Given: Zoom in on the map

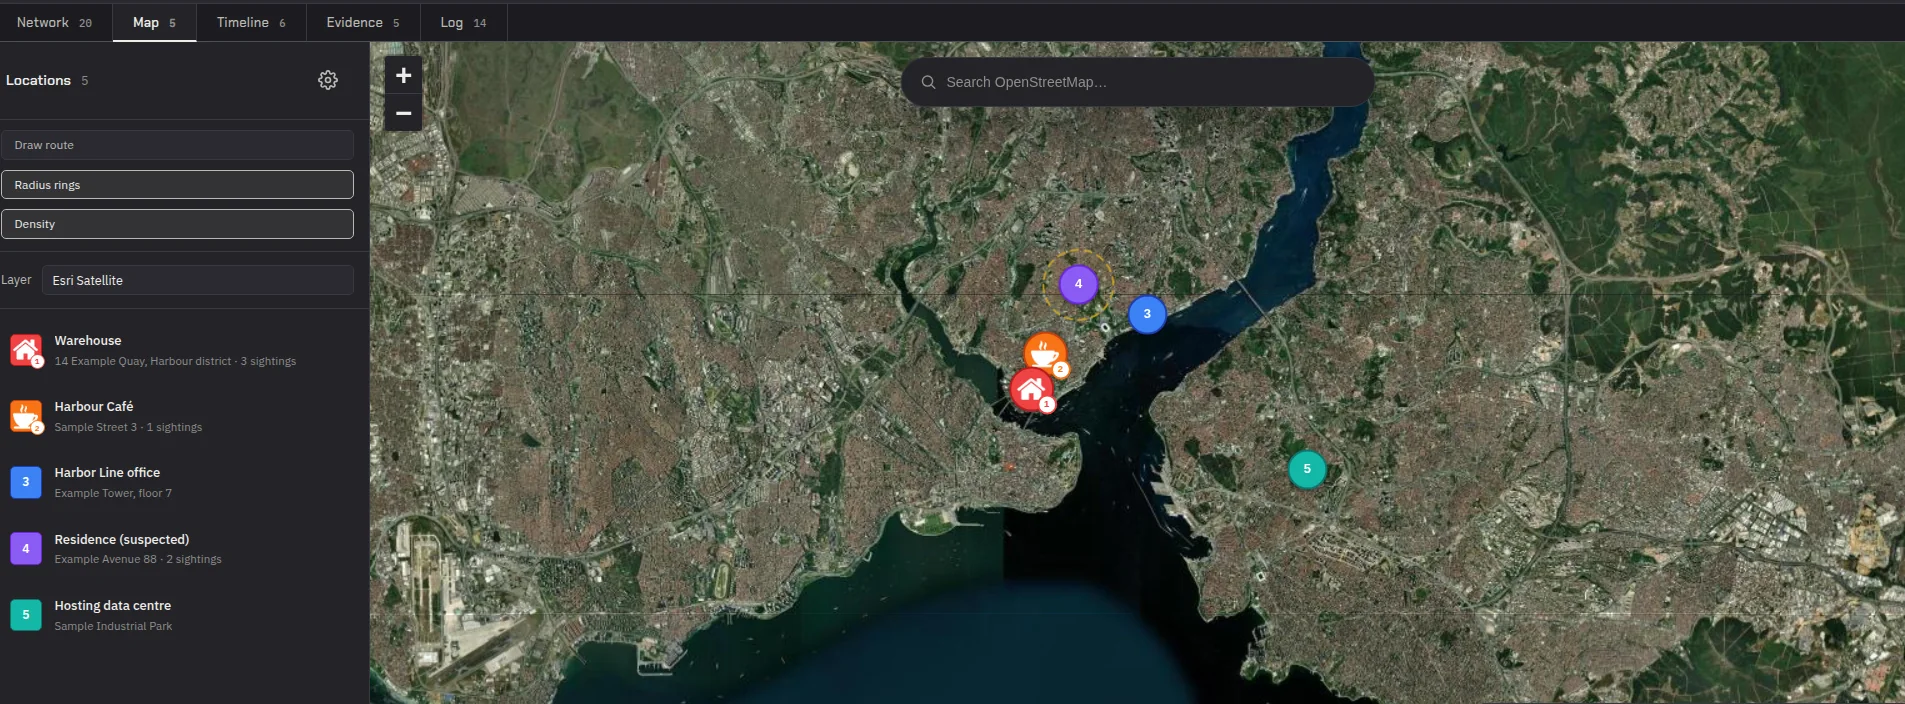Looking at the screenshot, I should 403,75.
